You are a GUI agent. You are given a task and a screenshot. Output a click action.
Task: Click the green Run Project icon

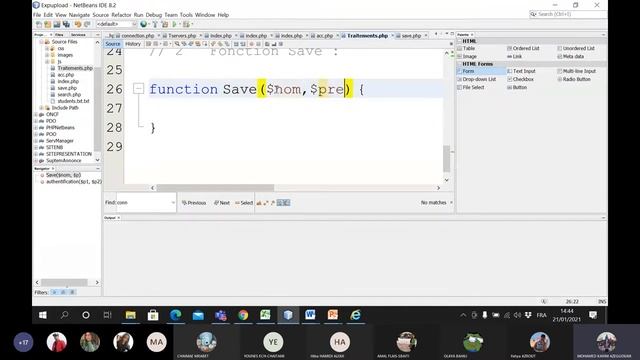pos(175,24)
